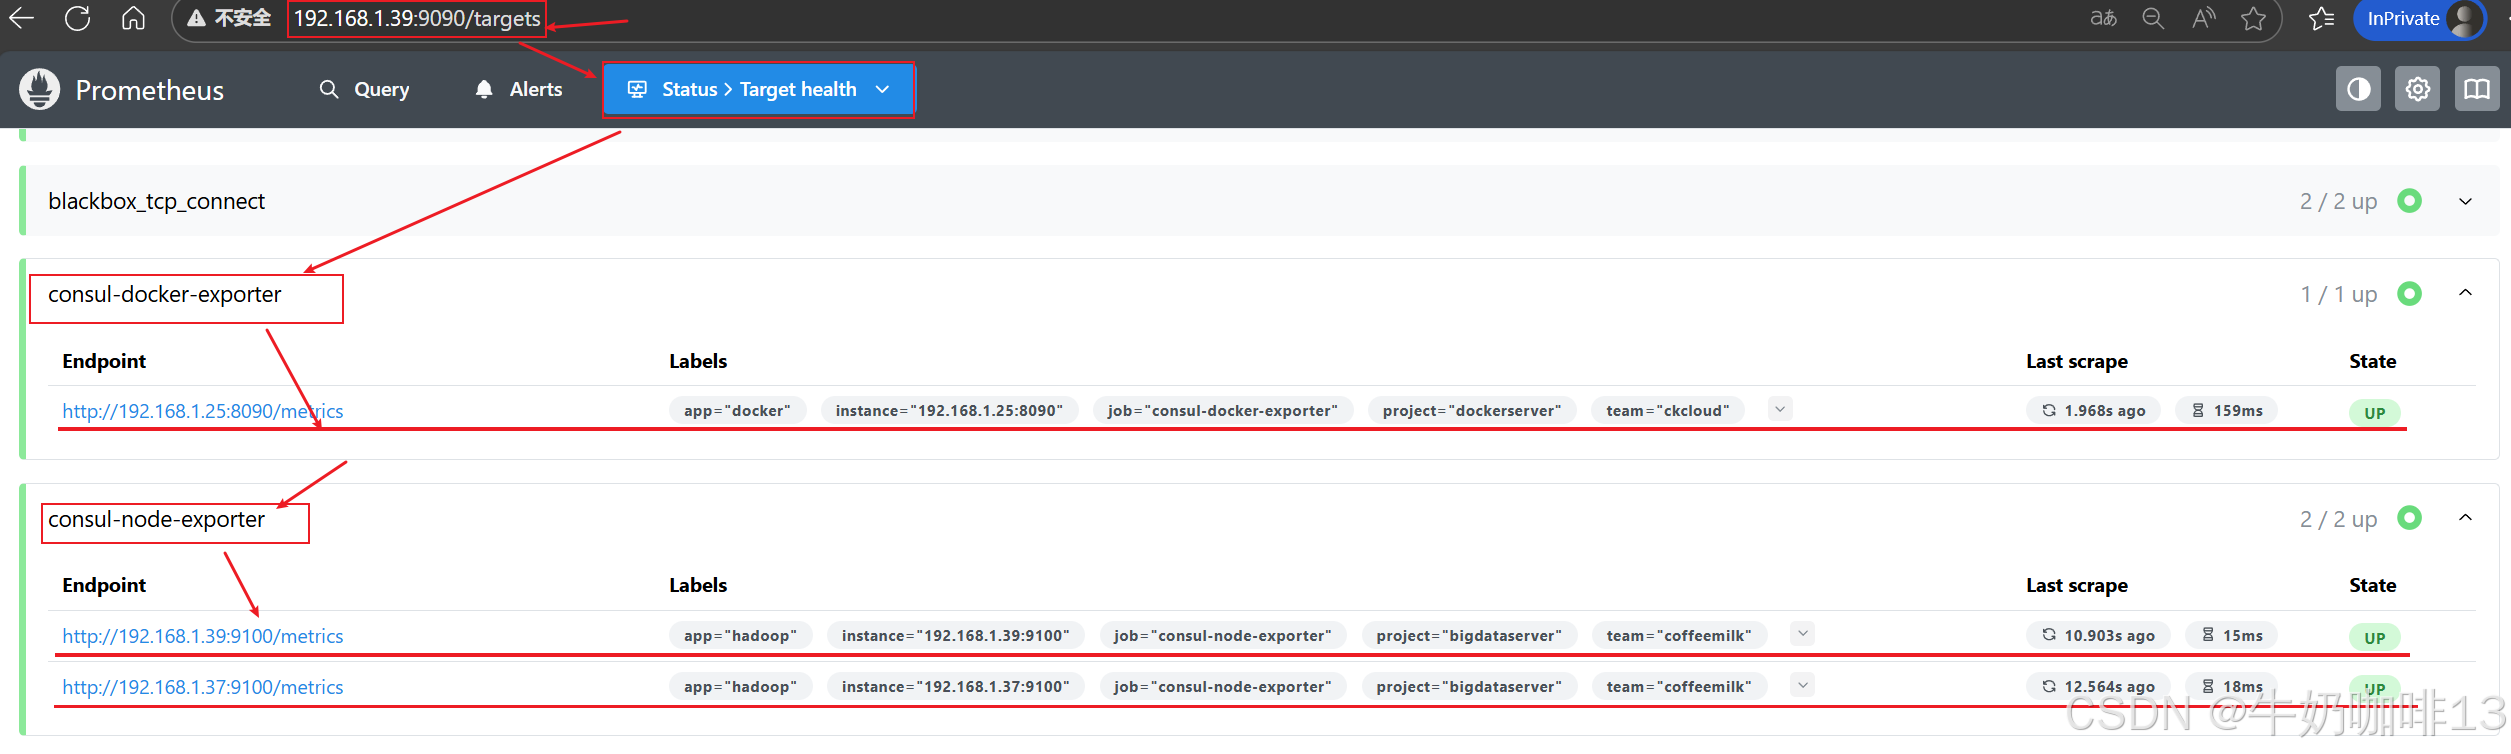Click the UP state badge for 192.168.1.39:9100
This screenshot has height=754, width=2511.
click(x=2374, y=638)
